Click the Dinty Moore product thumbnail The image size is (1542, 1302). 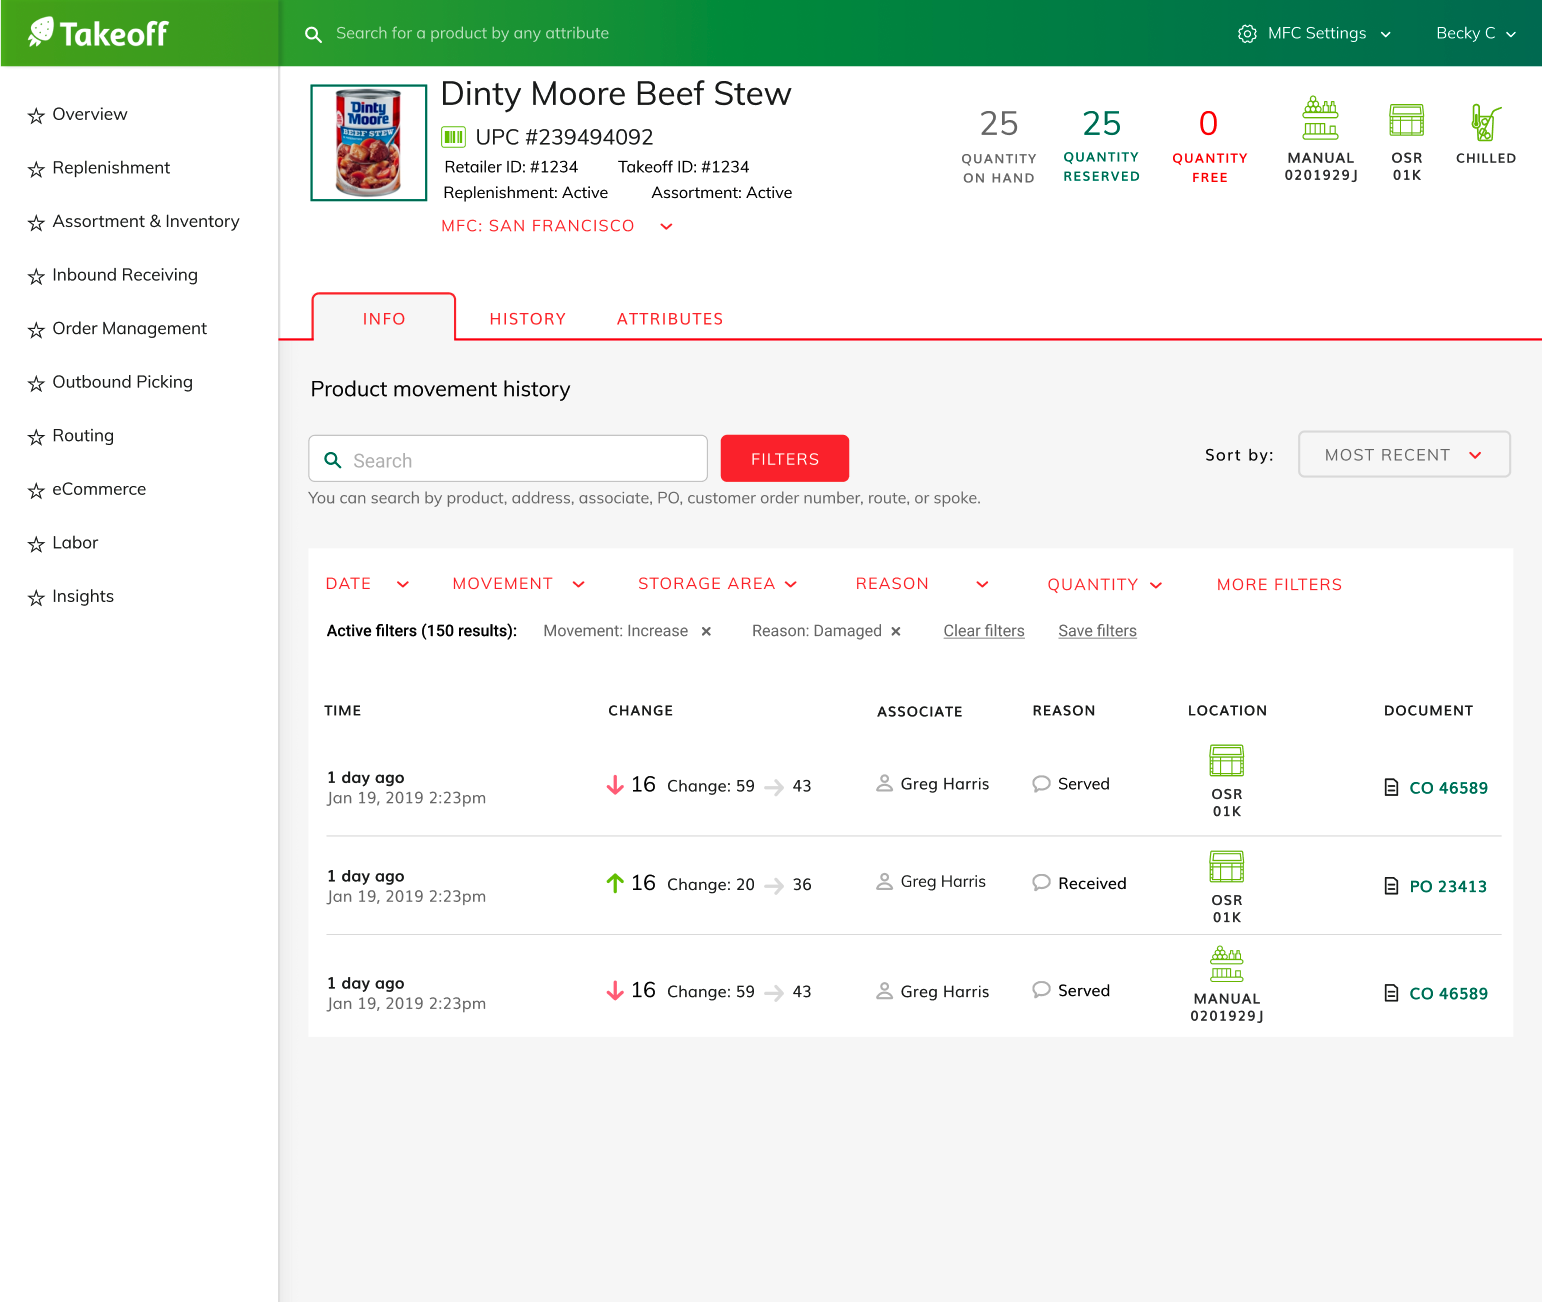click(369, 143)
